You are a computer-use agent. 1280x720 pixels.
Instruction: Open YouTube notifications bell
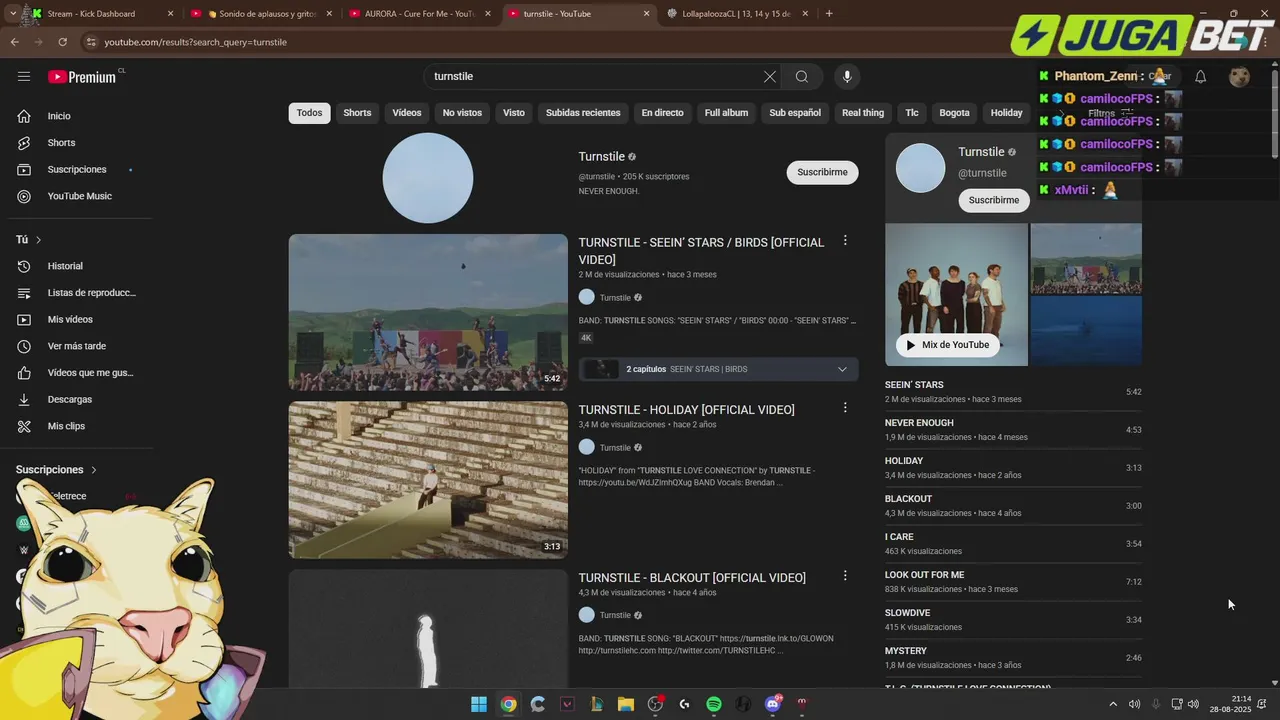click(x=1201, y=77)
